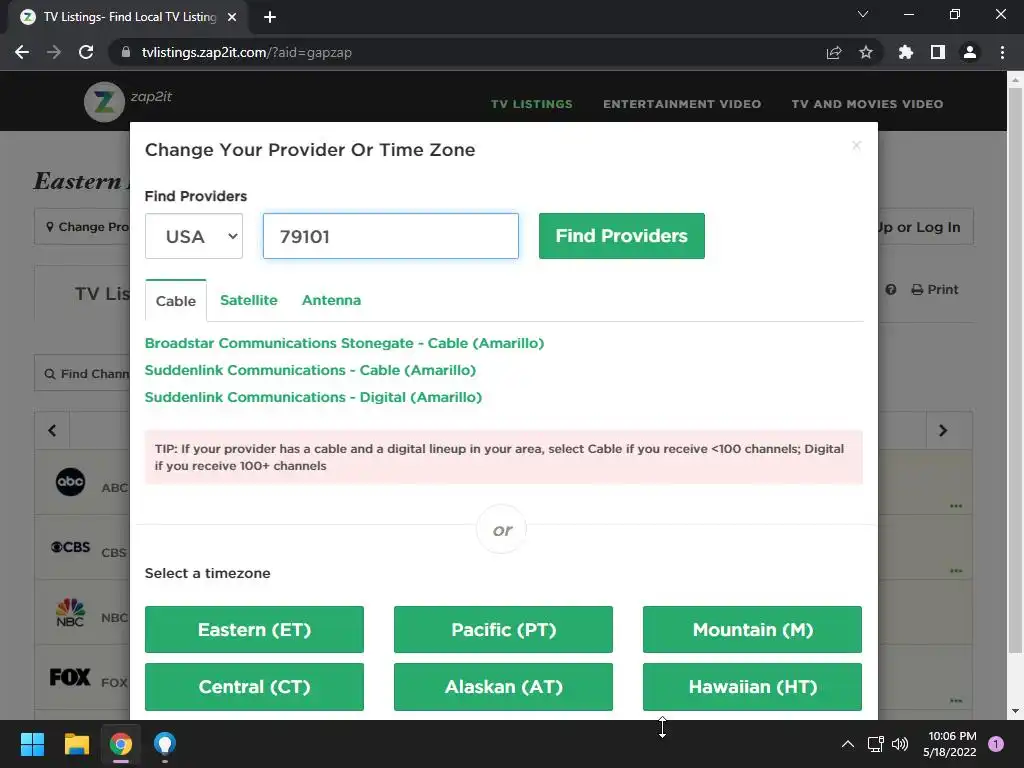Select Alaskan (AT) timezone

(504, 687)
